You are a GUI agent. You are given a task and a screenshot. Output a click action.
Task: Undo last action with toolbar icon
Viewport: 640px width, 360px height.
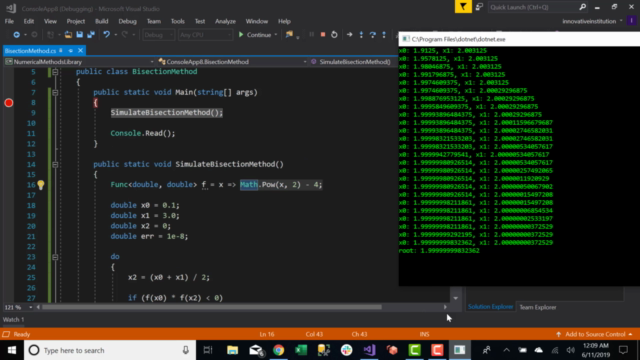pos(106,35)
